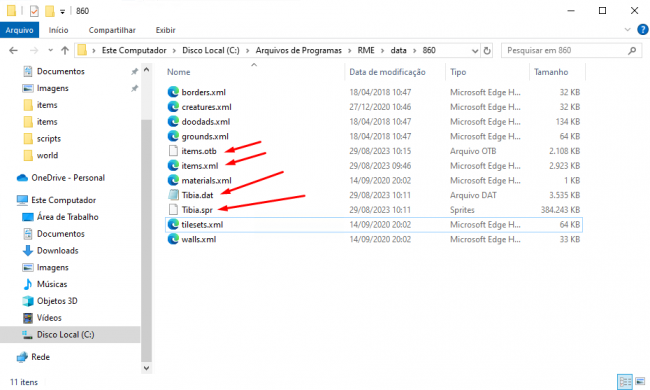Click the 384.243 KB size cell
The height and width of the screenshot is (390, 650).
pyautogui.click(x=560, y=210)
